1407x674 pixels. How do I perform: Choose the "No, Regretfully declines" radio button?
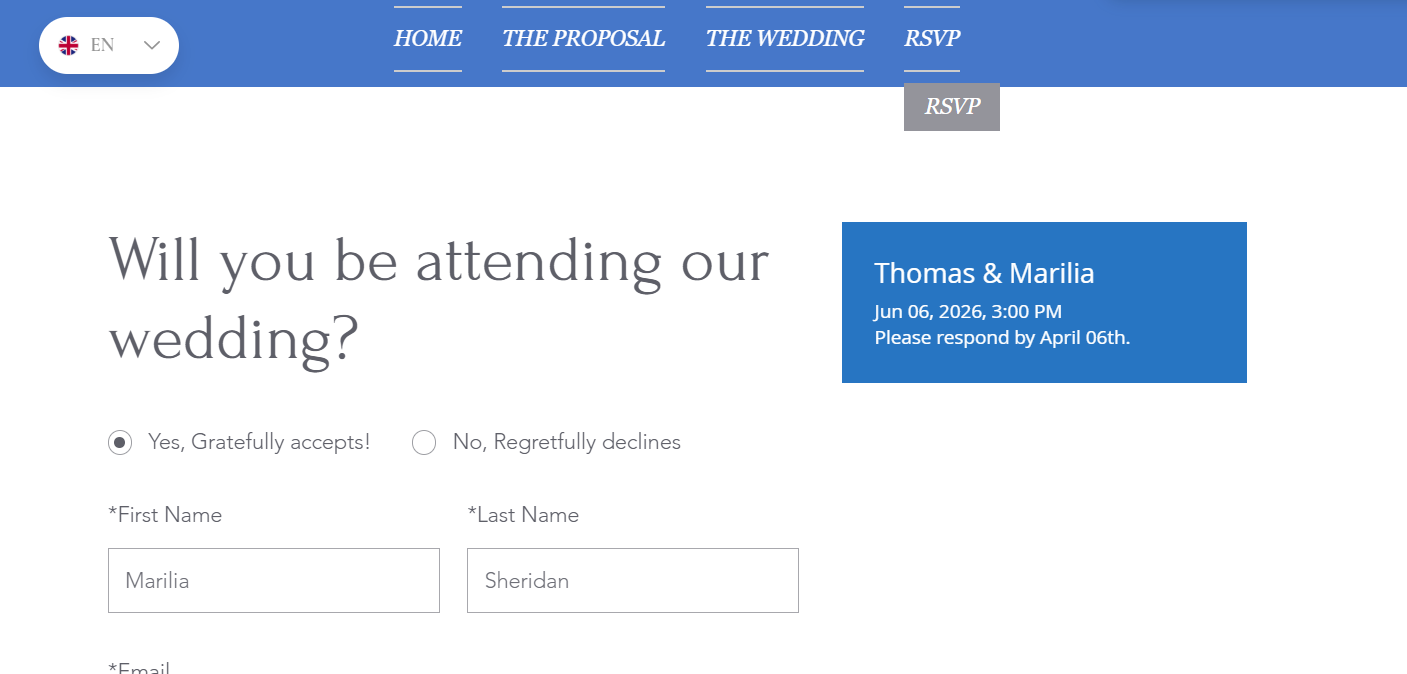[x=424, y=443]
